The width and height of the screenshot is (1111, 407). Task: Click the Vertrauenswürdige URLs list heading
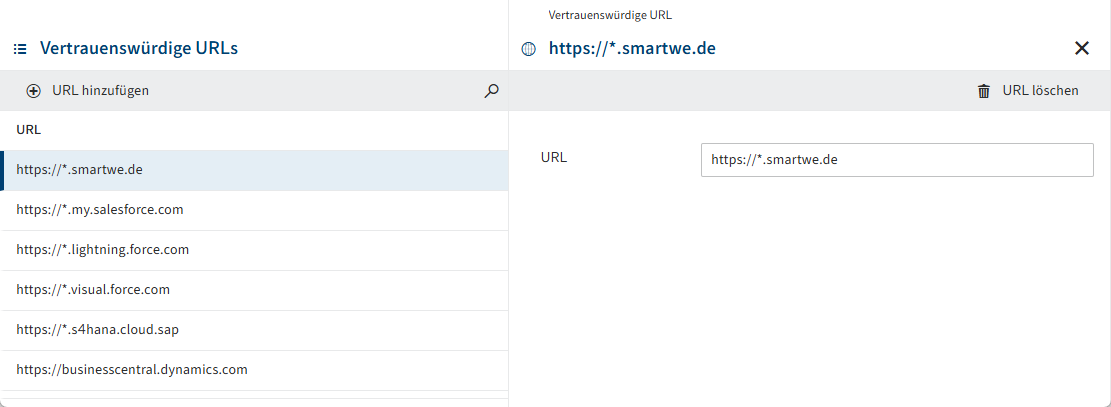[139, 48]
